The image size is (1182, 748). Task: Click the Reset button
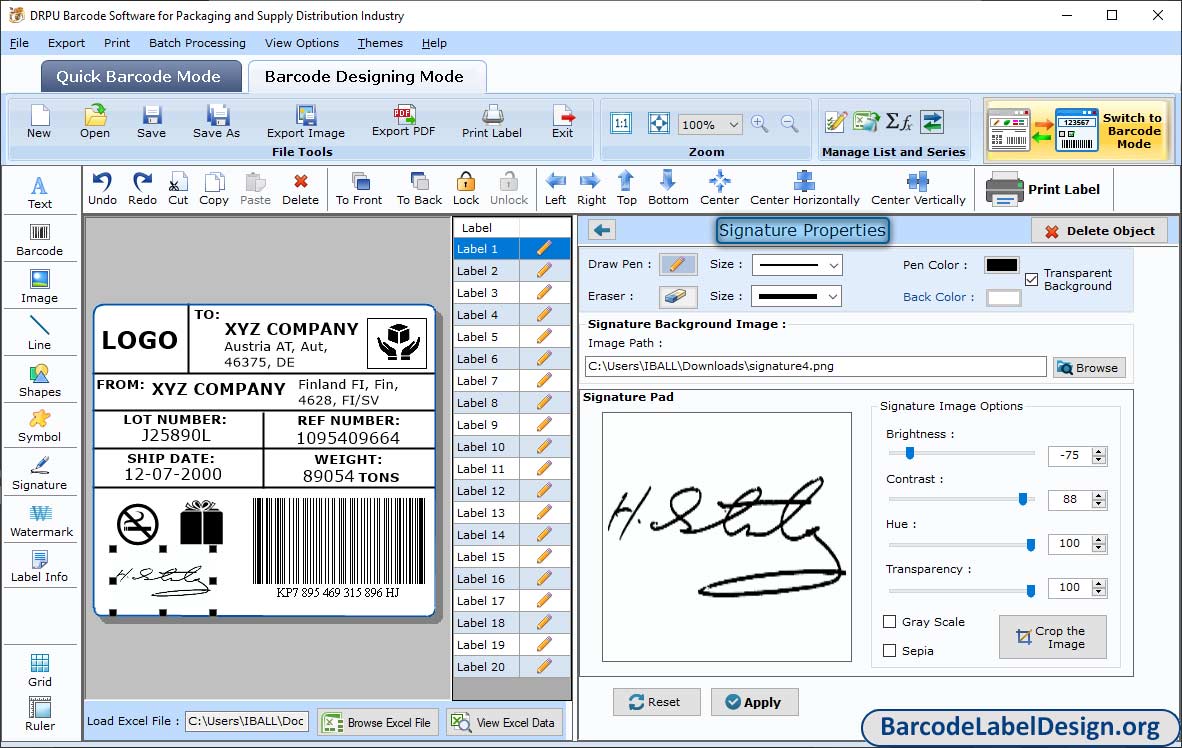click(656, 702)
